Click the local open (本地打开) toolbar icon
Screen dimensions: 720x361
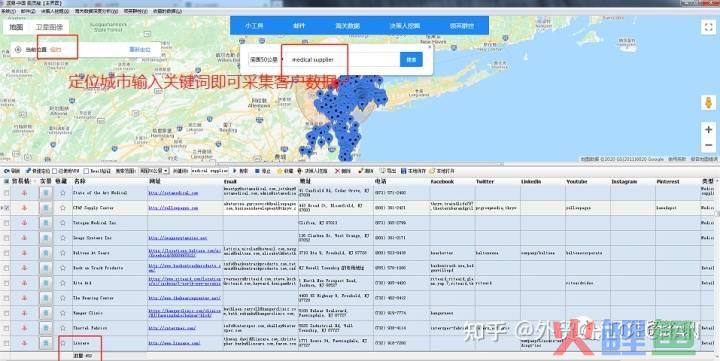point(432,171)
